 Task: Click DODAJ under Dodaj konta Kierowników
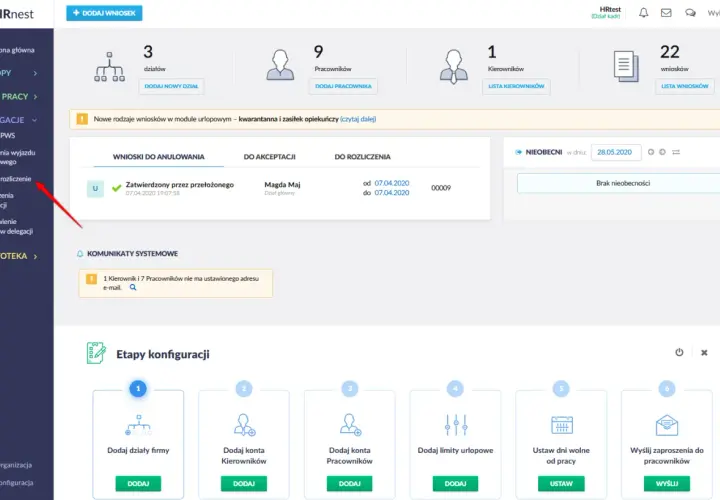coord(244,483)
